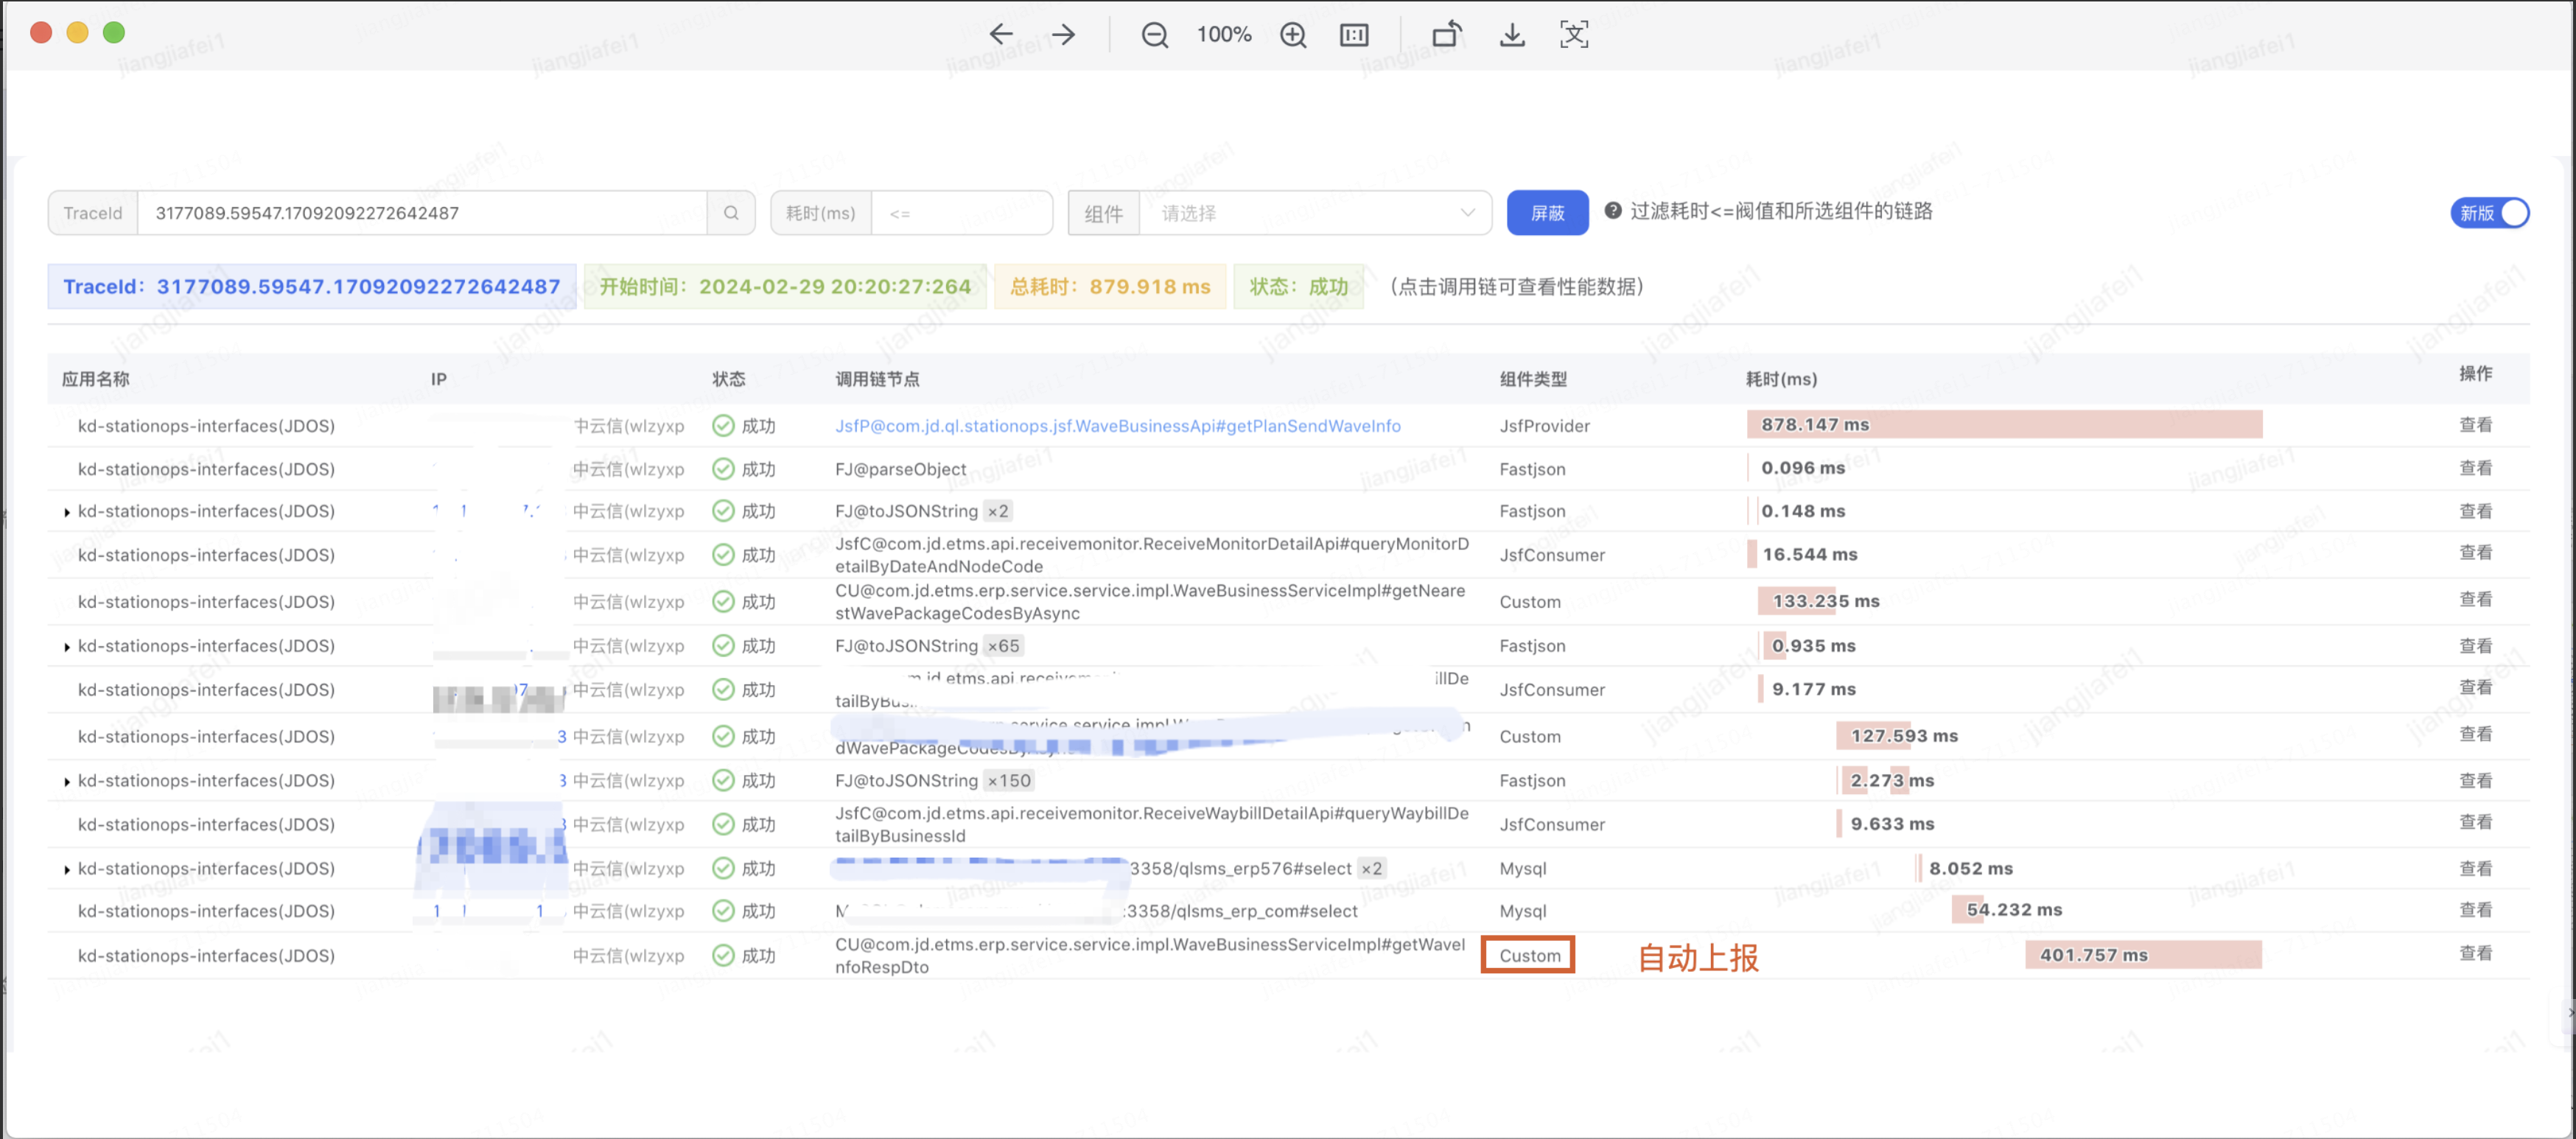The image size is (2576, 1139).
Task: Click the TraceId search magnifier icon
Action: point(731,213)
